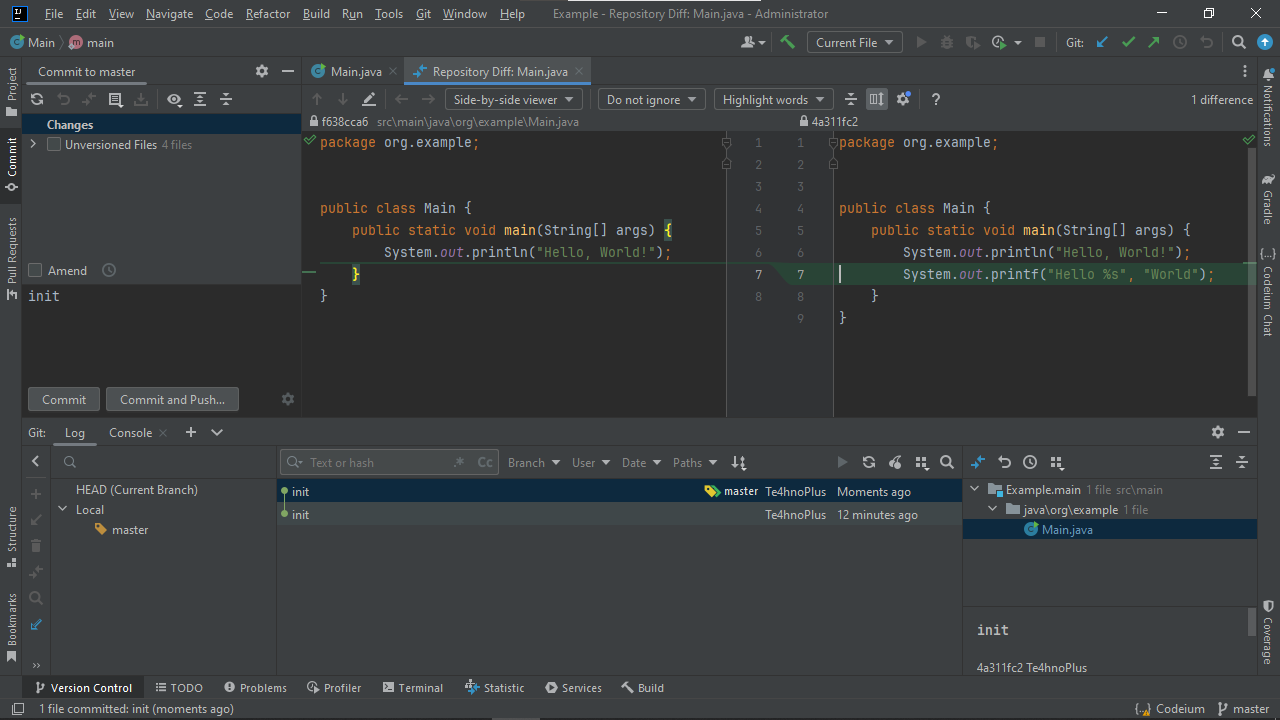
Task: Click the Build Project hammer icon
Action: click(x=788, y=42)
